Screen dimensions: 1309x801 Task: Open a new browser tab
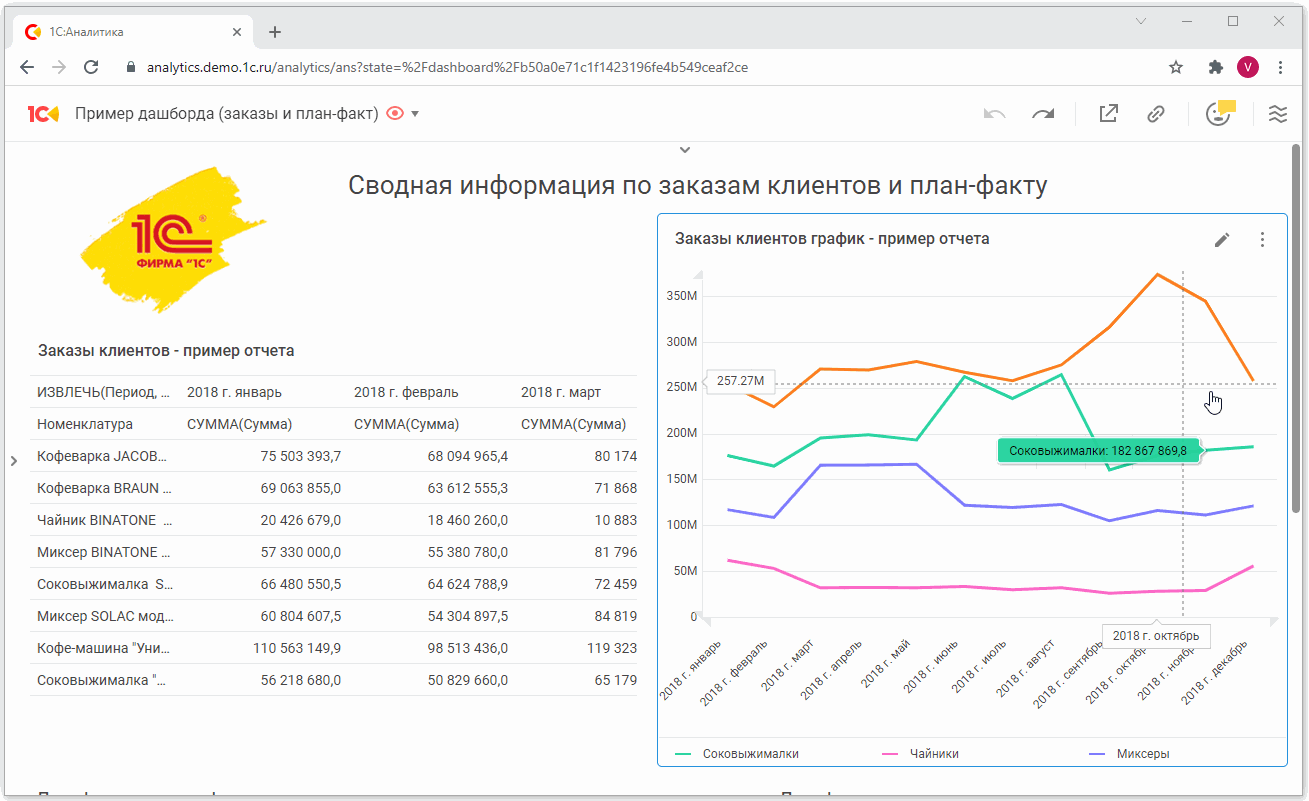(275, 32)
